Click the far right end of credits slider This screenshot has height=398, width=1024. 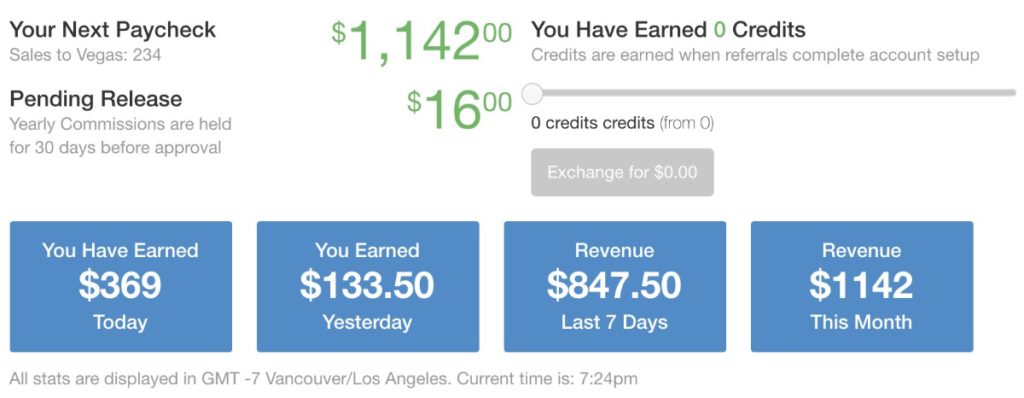click(x=1012, y=93)
